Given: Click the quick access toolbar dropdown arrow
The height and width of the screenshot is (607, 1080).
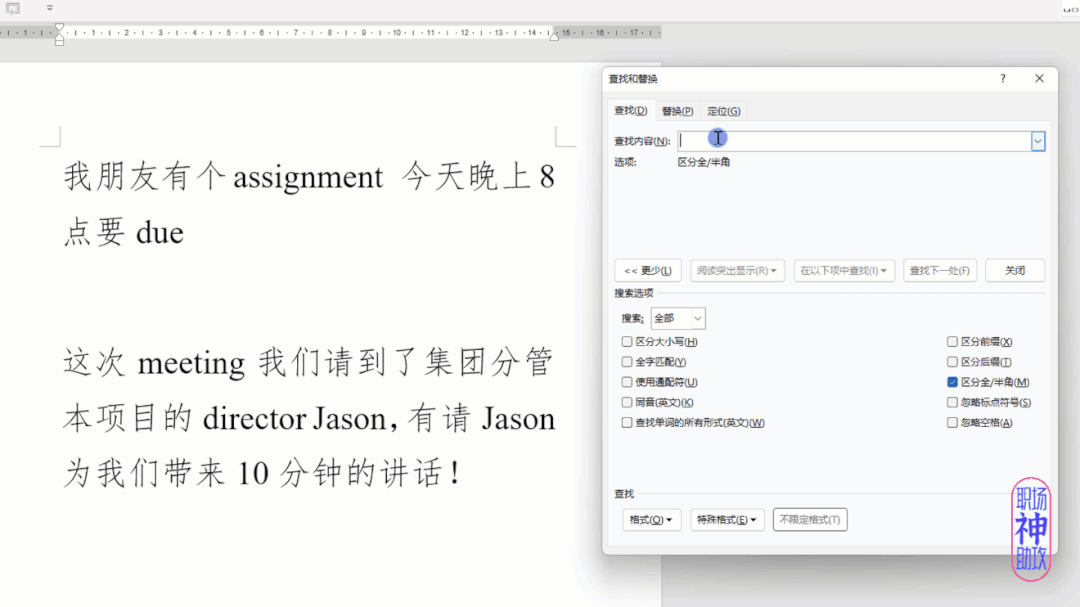Looking at the screenshot, I should [x=50, y=8].
